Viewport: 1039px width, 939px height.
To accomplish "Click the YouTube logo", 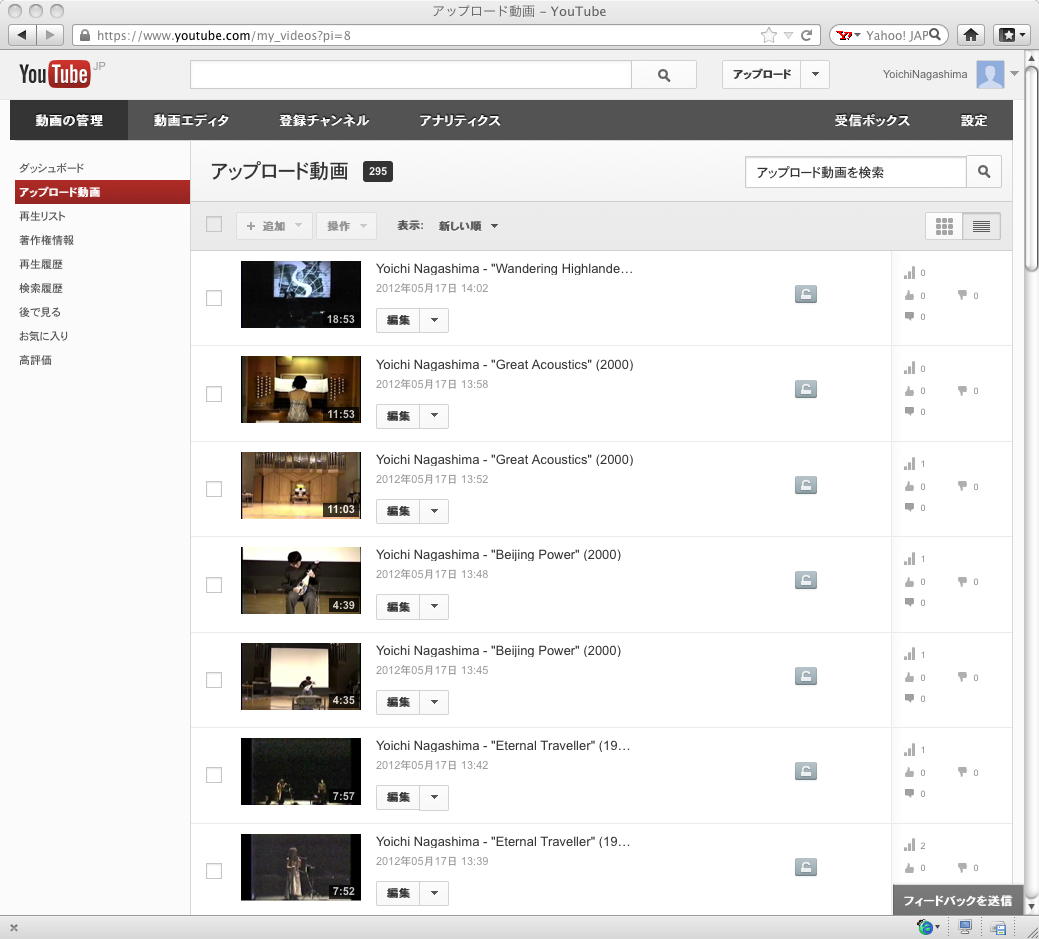I will [x=54, y=74].
